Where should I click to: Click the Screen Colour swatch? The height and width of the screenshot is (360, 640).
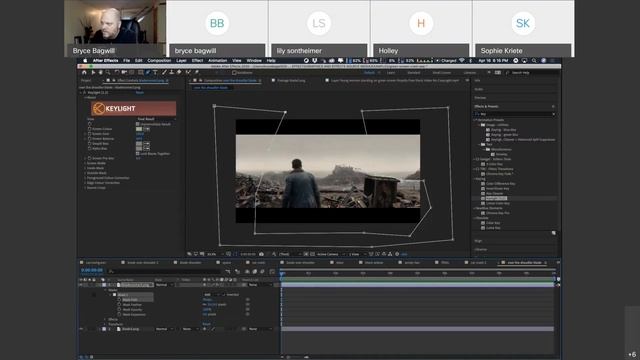[x=139, y=129]
